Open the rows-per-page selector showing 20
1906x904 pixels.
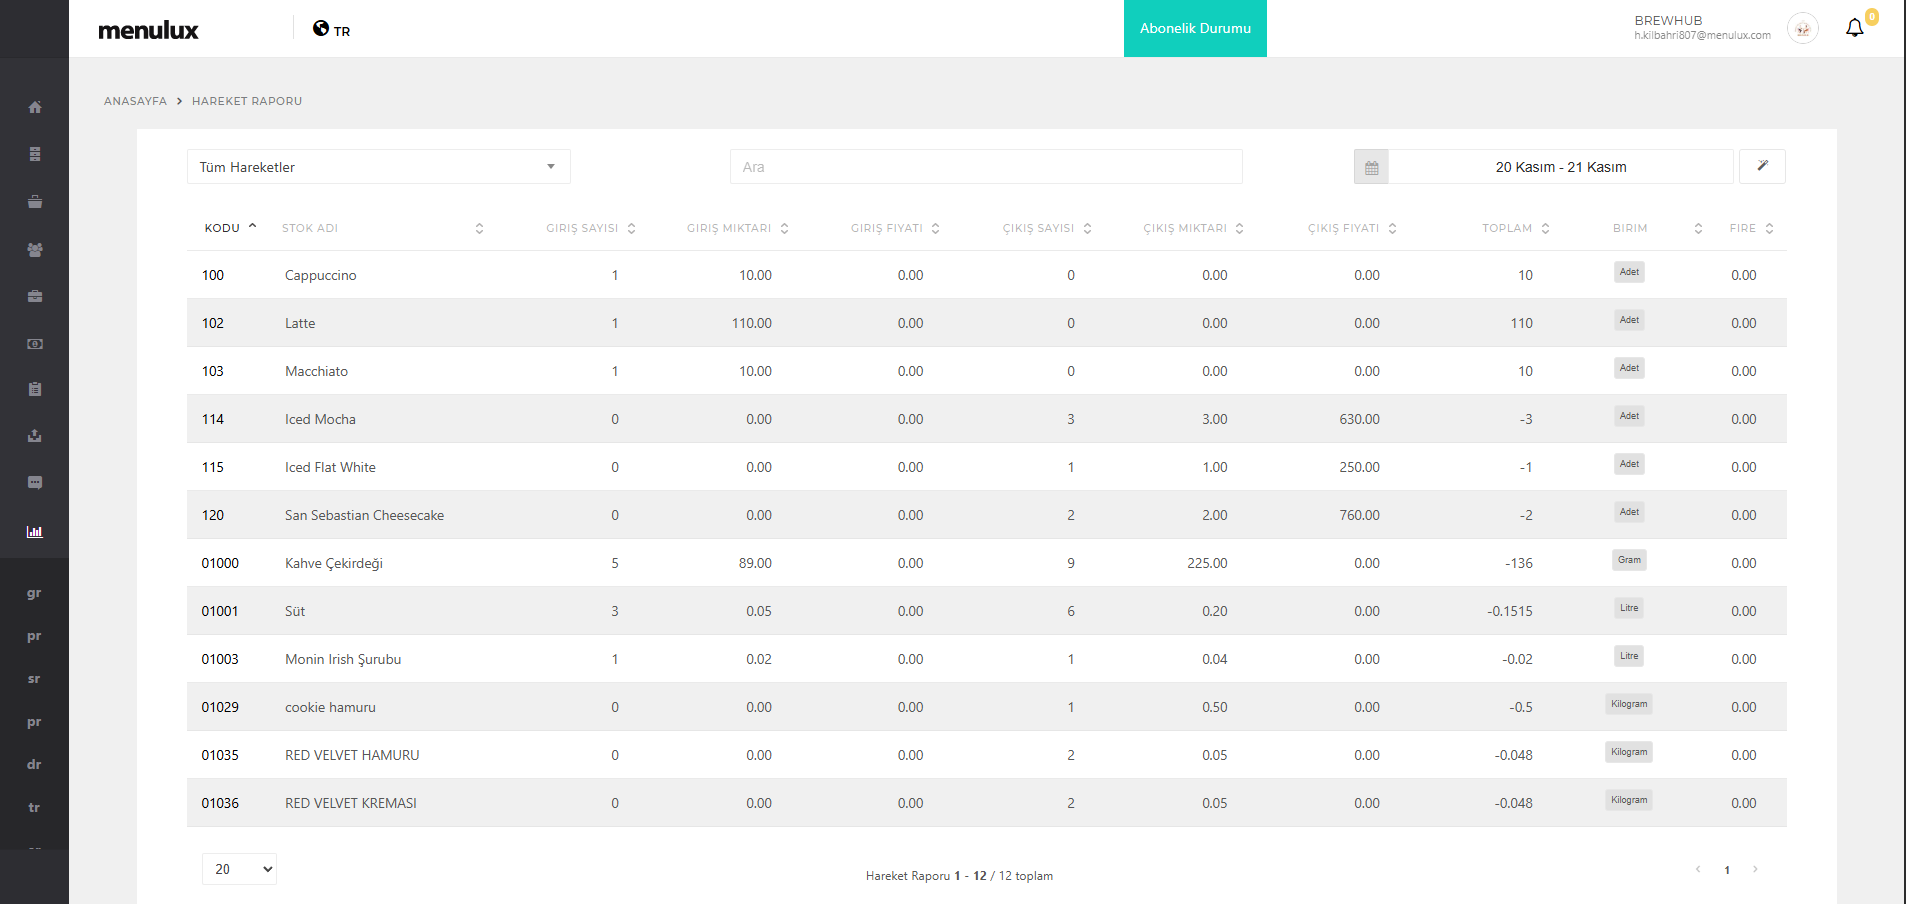(239, 869)
